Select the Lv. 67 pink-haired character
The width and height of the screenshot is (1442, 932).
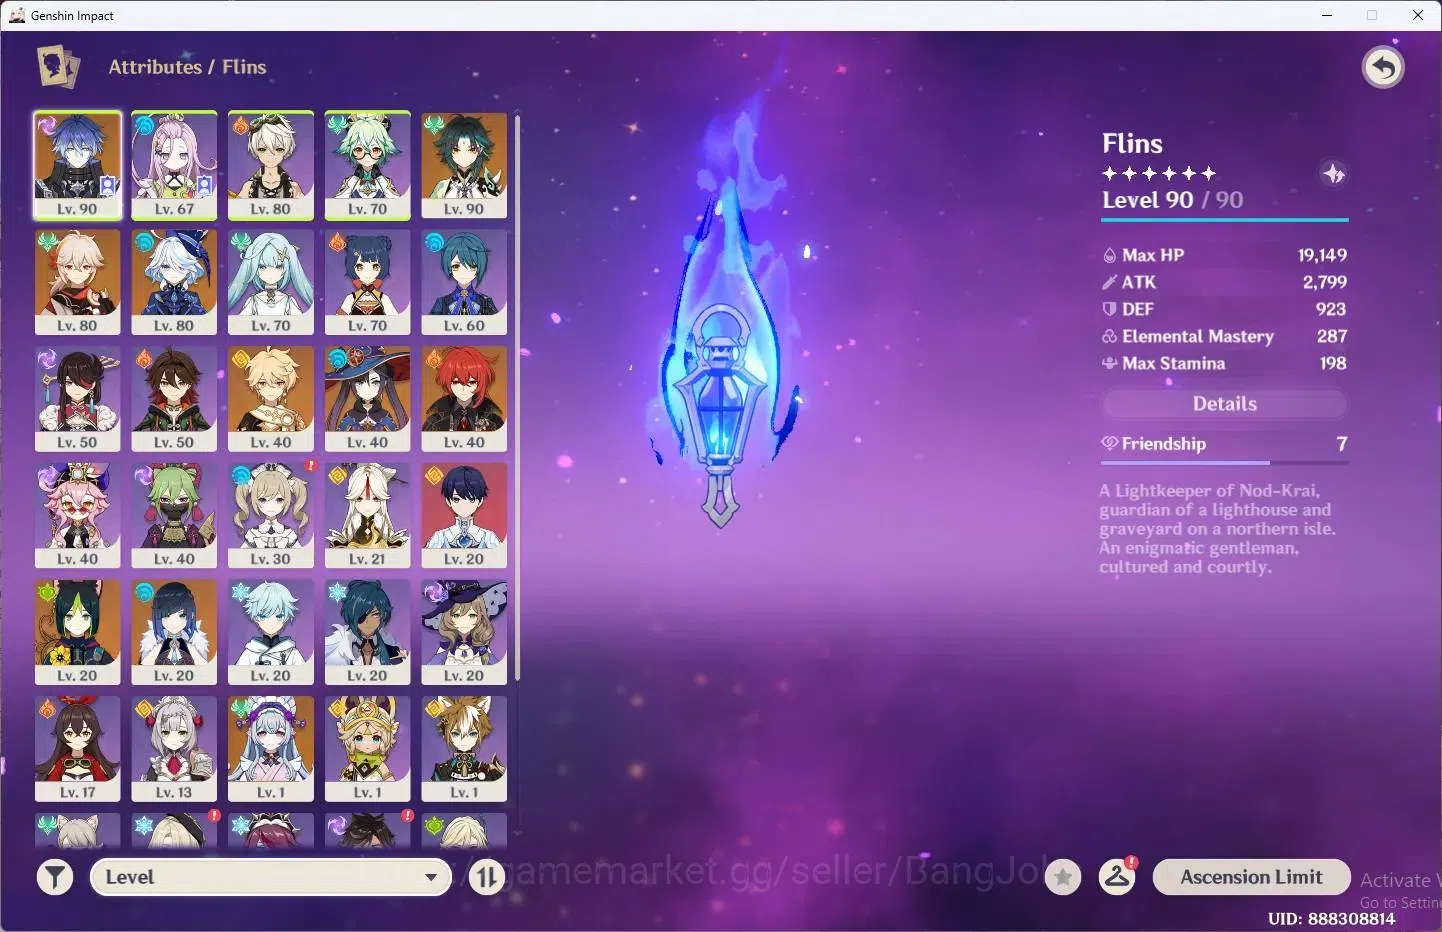click(174, 165)
